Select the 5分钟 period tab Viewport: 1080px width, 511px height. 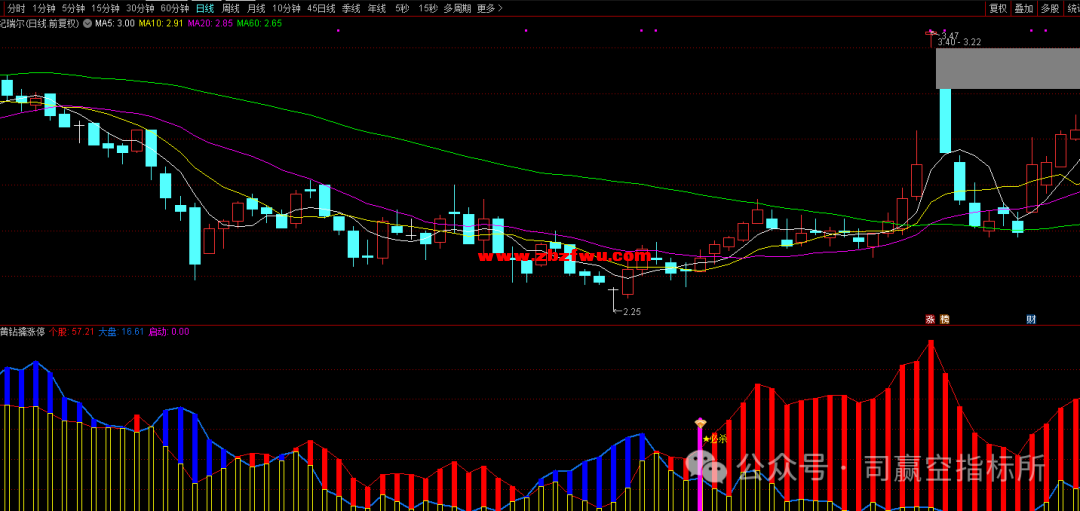click(73, 9)
